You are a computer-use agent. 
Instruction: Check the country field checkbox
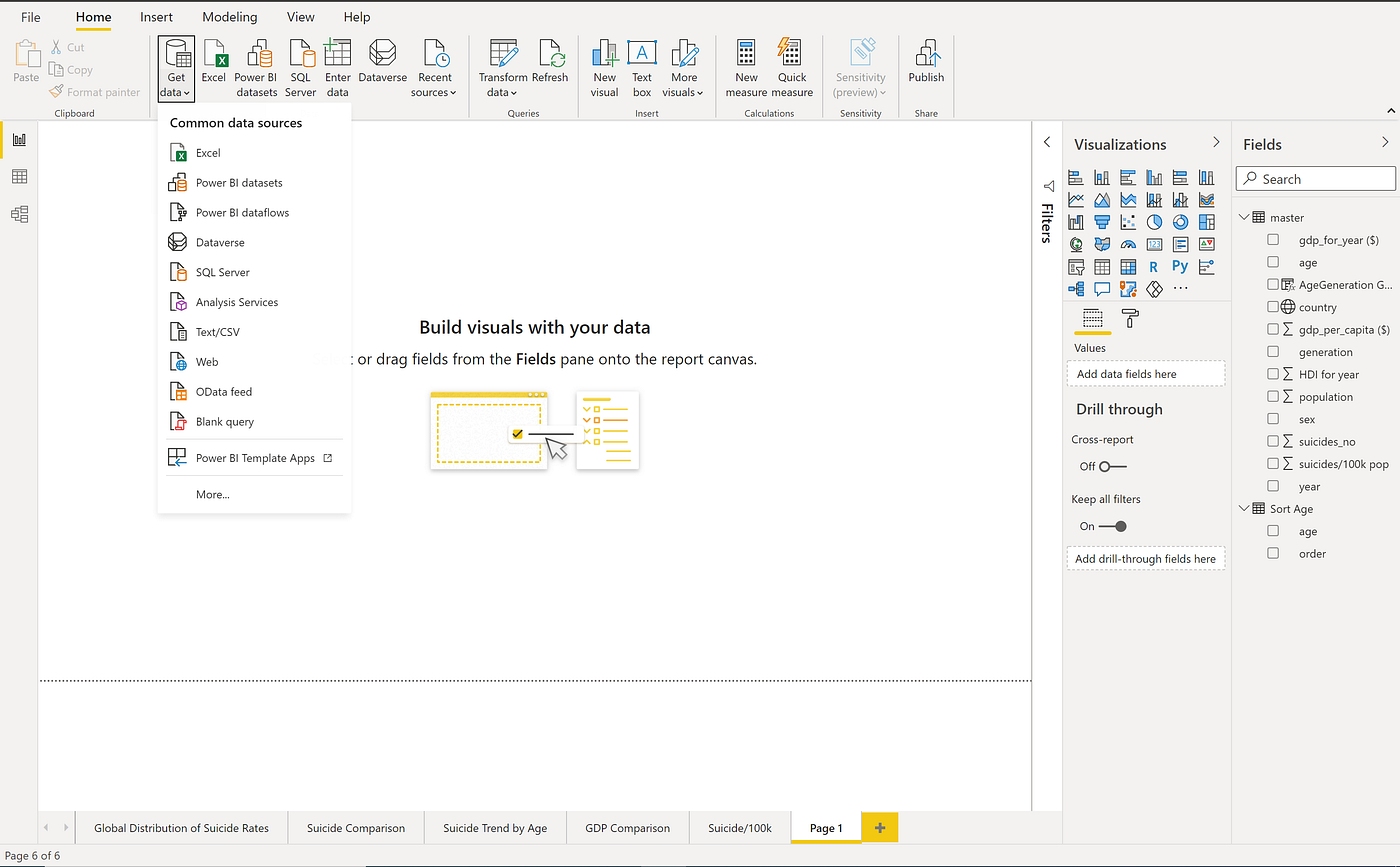(1273, 307)
